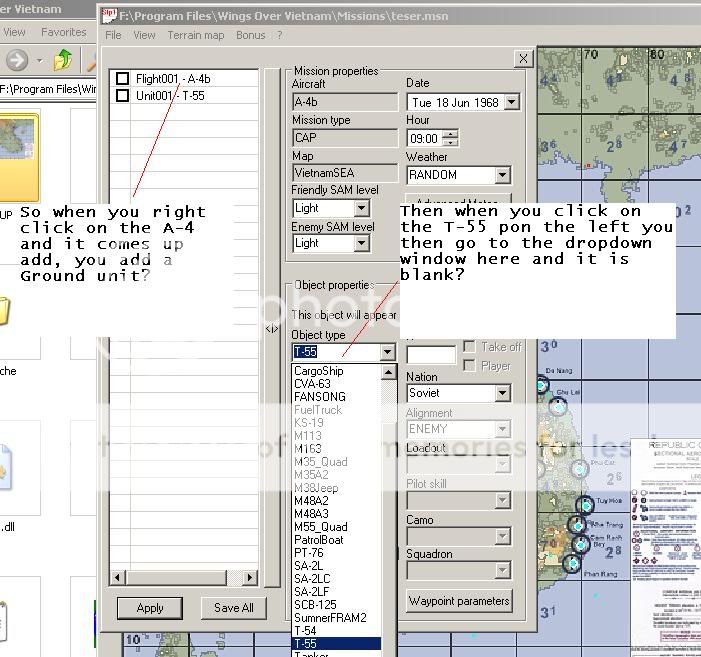Click the Mission type CAP field

coord(345,138)
